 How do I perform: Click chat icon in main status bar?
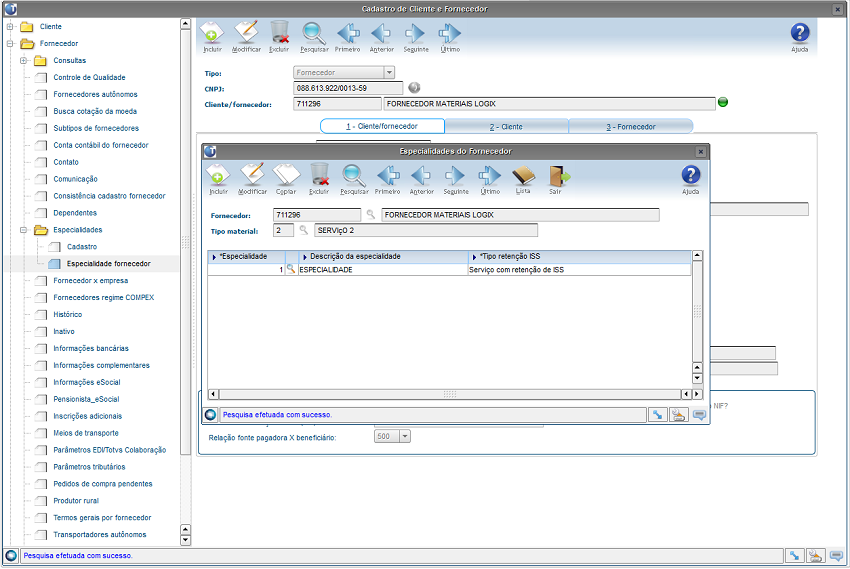point(836,555)
